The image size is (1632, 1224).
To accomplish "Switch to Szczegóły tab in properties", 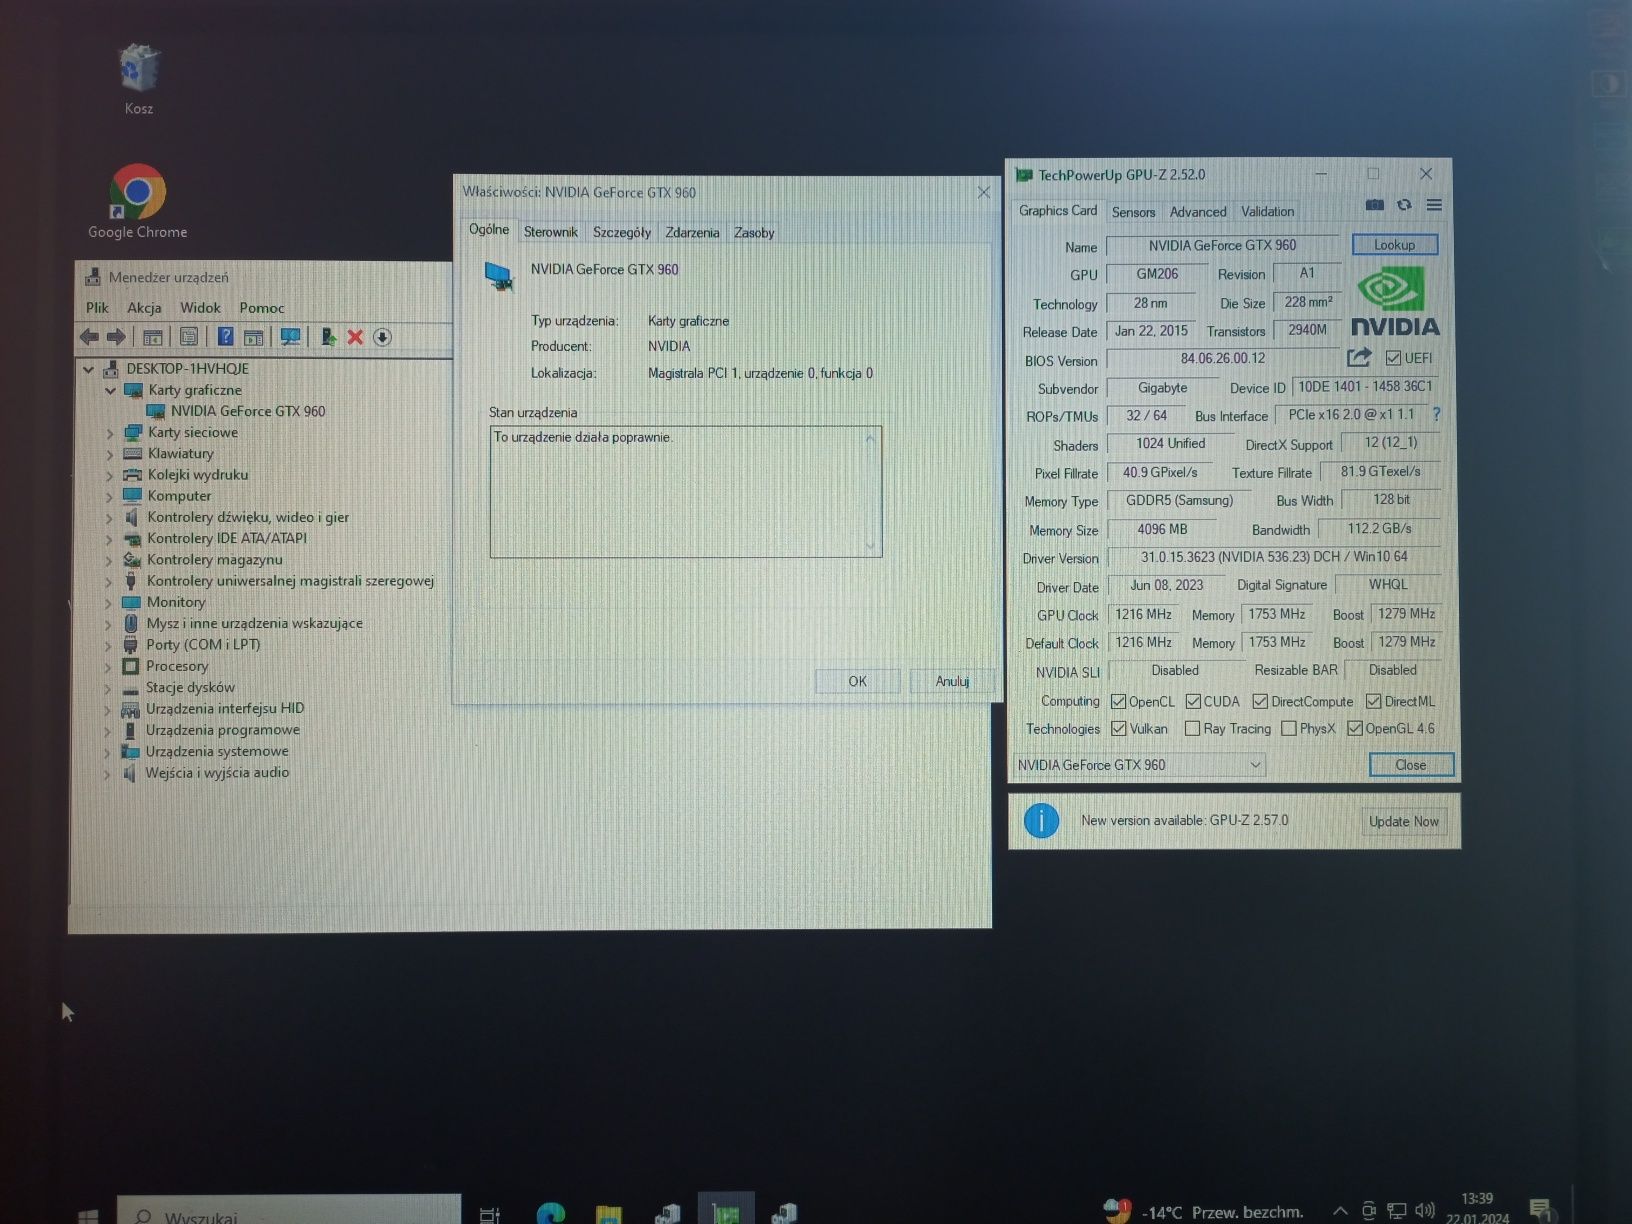I will [622, 232].
